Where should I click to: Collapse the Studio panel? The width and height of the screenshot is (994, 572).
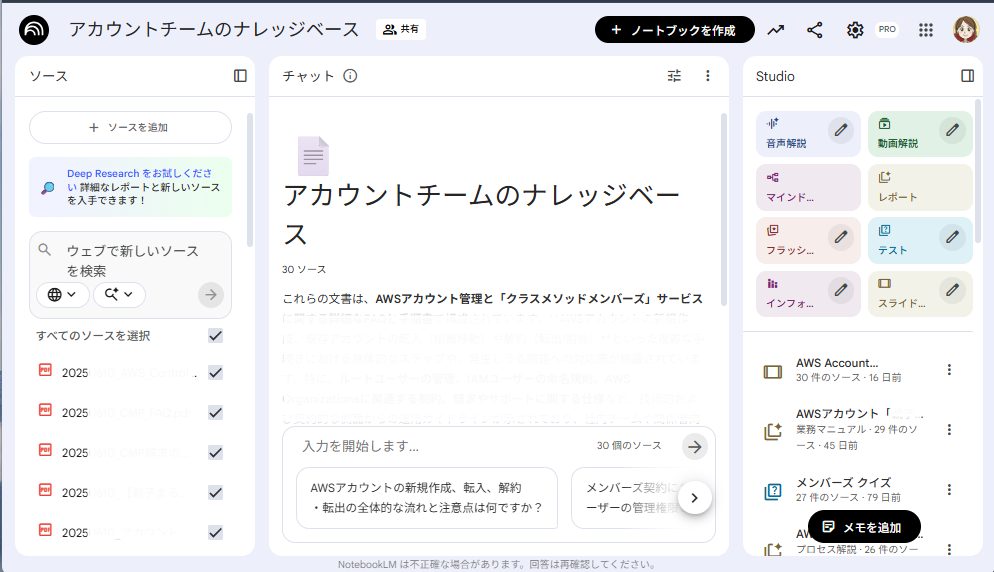tap(967, 76)
